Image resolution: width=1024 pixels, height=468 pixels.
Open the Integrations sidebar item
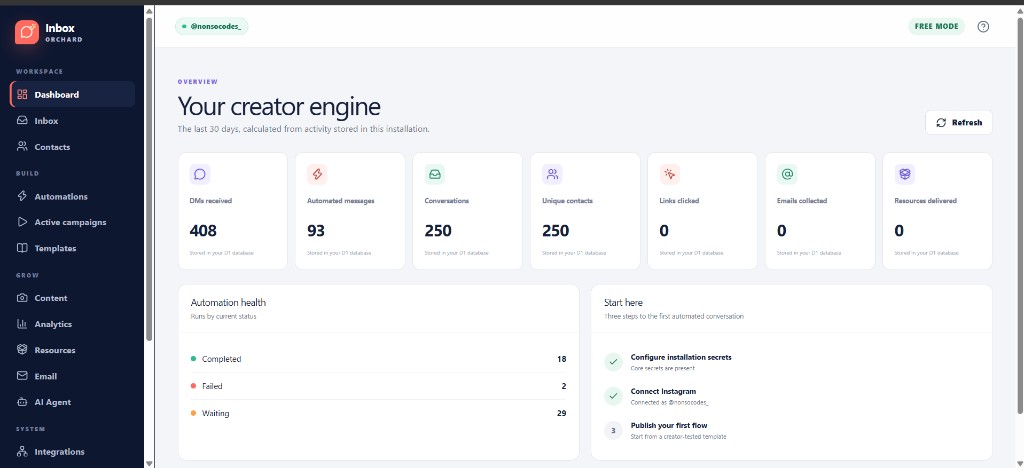point(72,452)
